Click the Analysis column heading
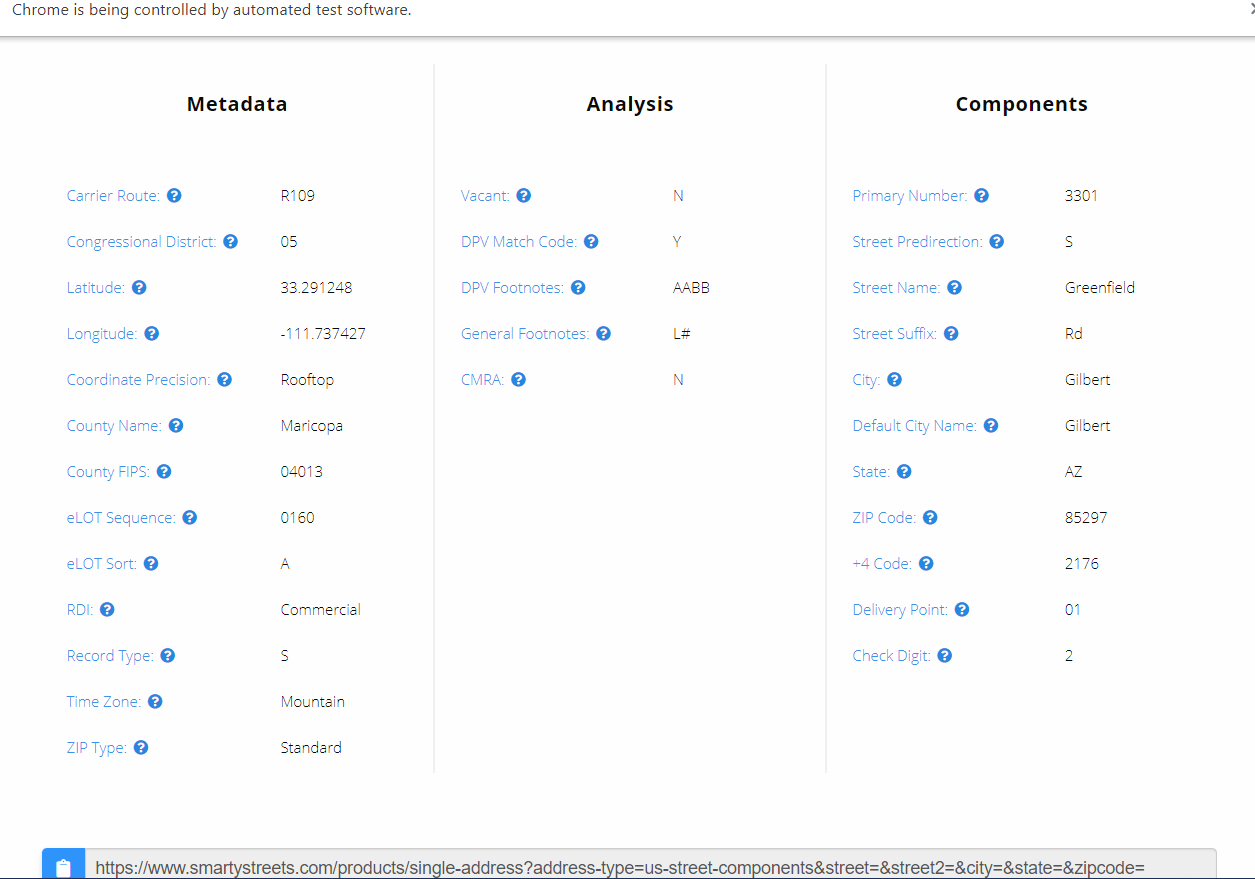The height and width of the screenshot is (879, 1255). tap(630, 104)
